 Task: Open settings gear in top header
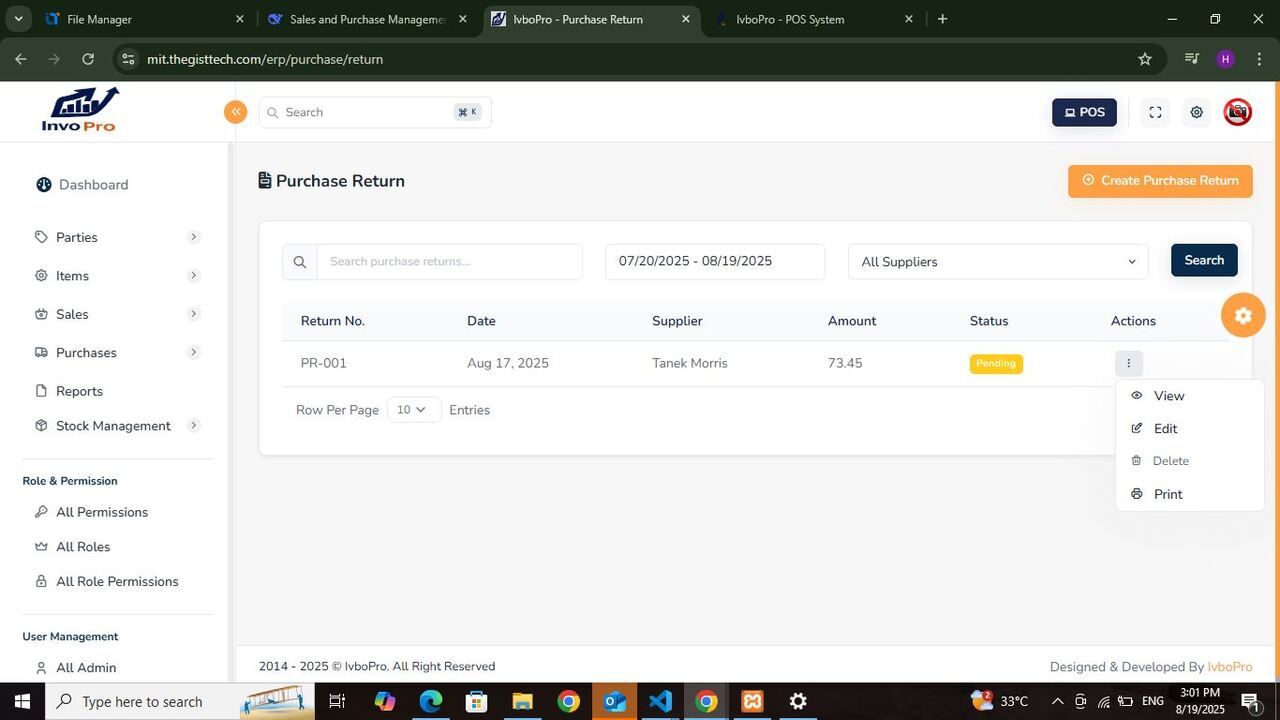click(x=1196, y=112)
